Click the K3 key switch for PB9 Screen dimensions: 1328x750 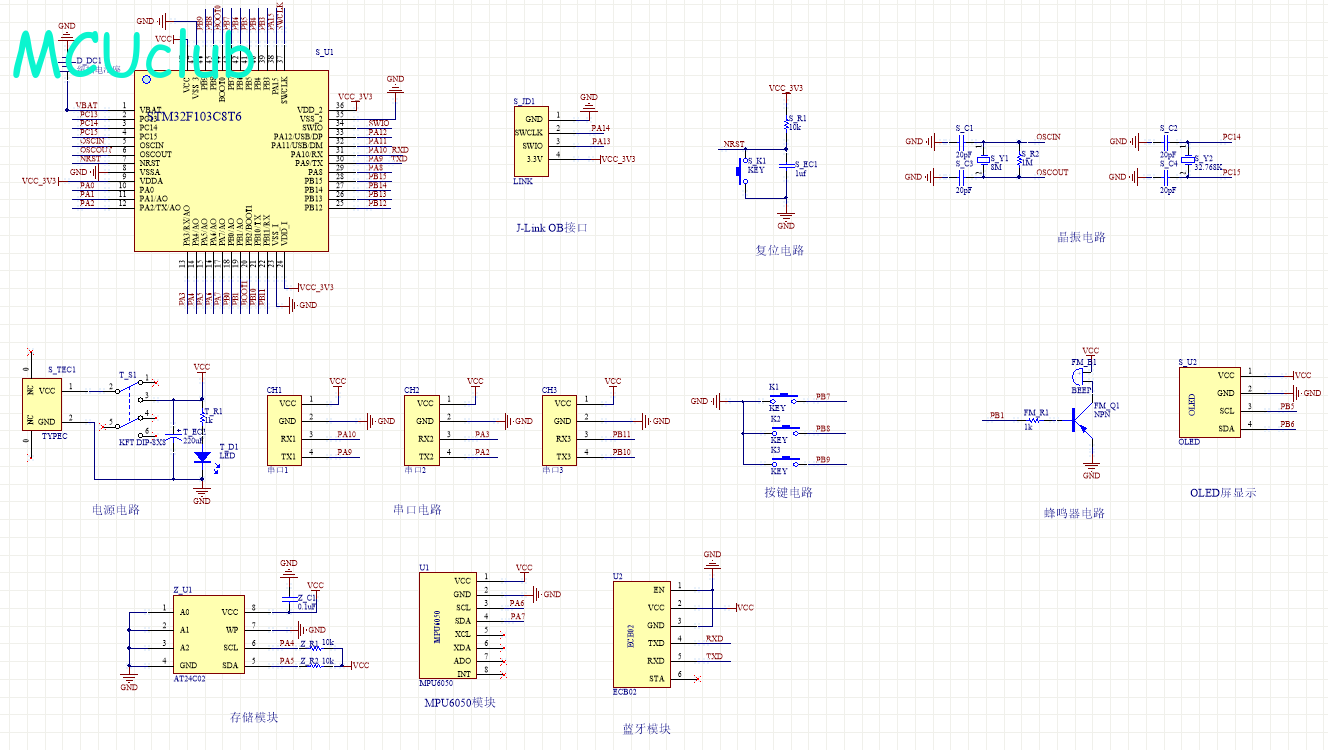click(x=787, y=460)
